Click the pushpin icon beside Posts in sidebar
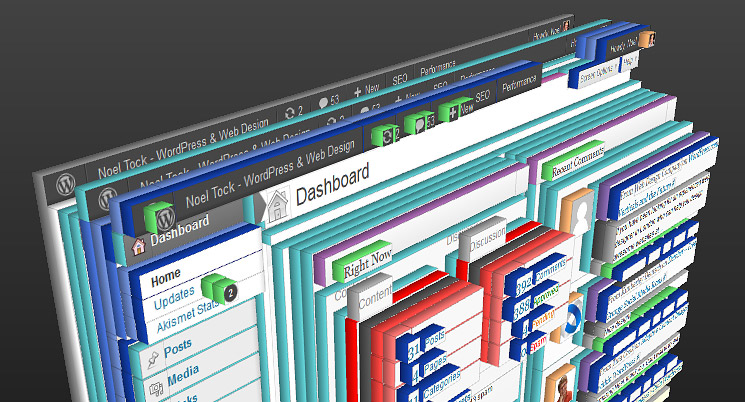The height and width of the screenshot is (402, 745). pyautogui.click(x=152, y=360)
